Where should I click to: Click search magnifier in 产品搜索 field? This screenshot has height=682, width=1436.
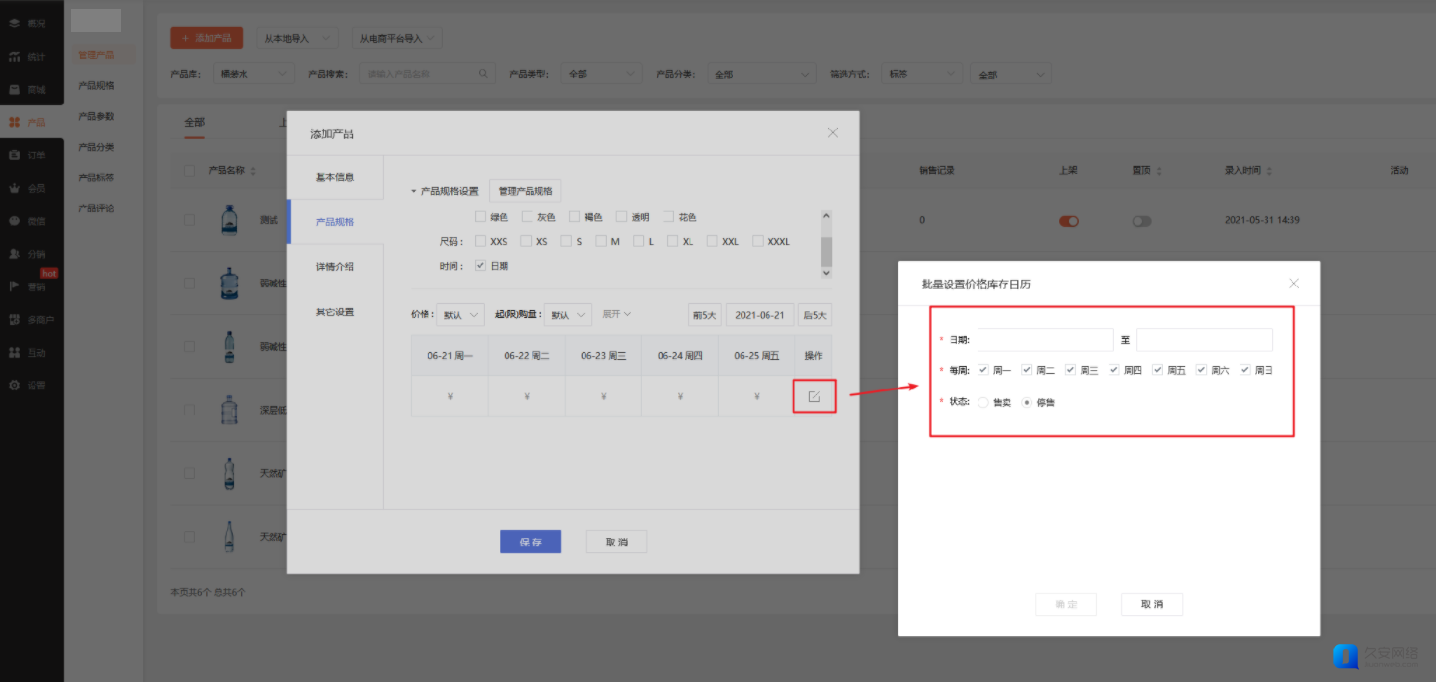tap(484, 74)
